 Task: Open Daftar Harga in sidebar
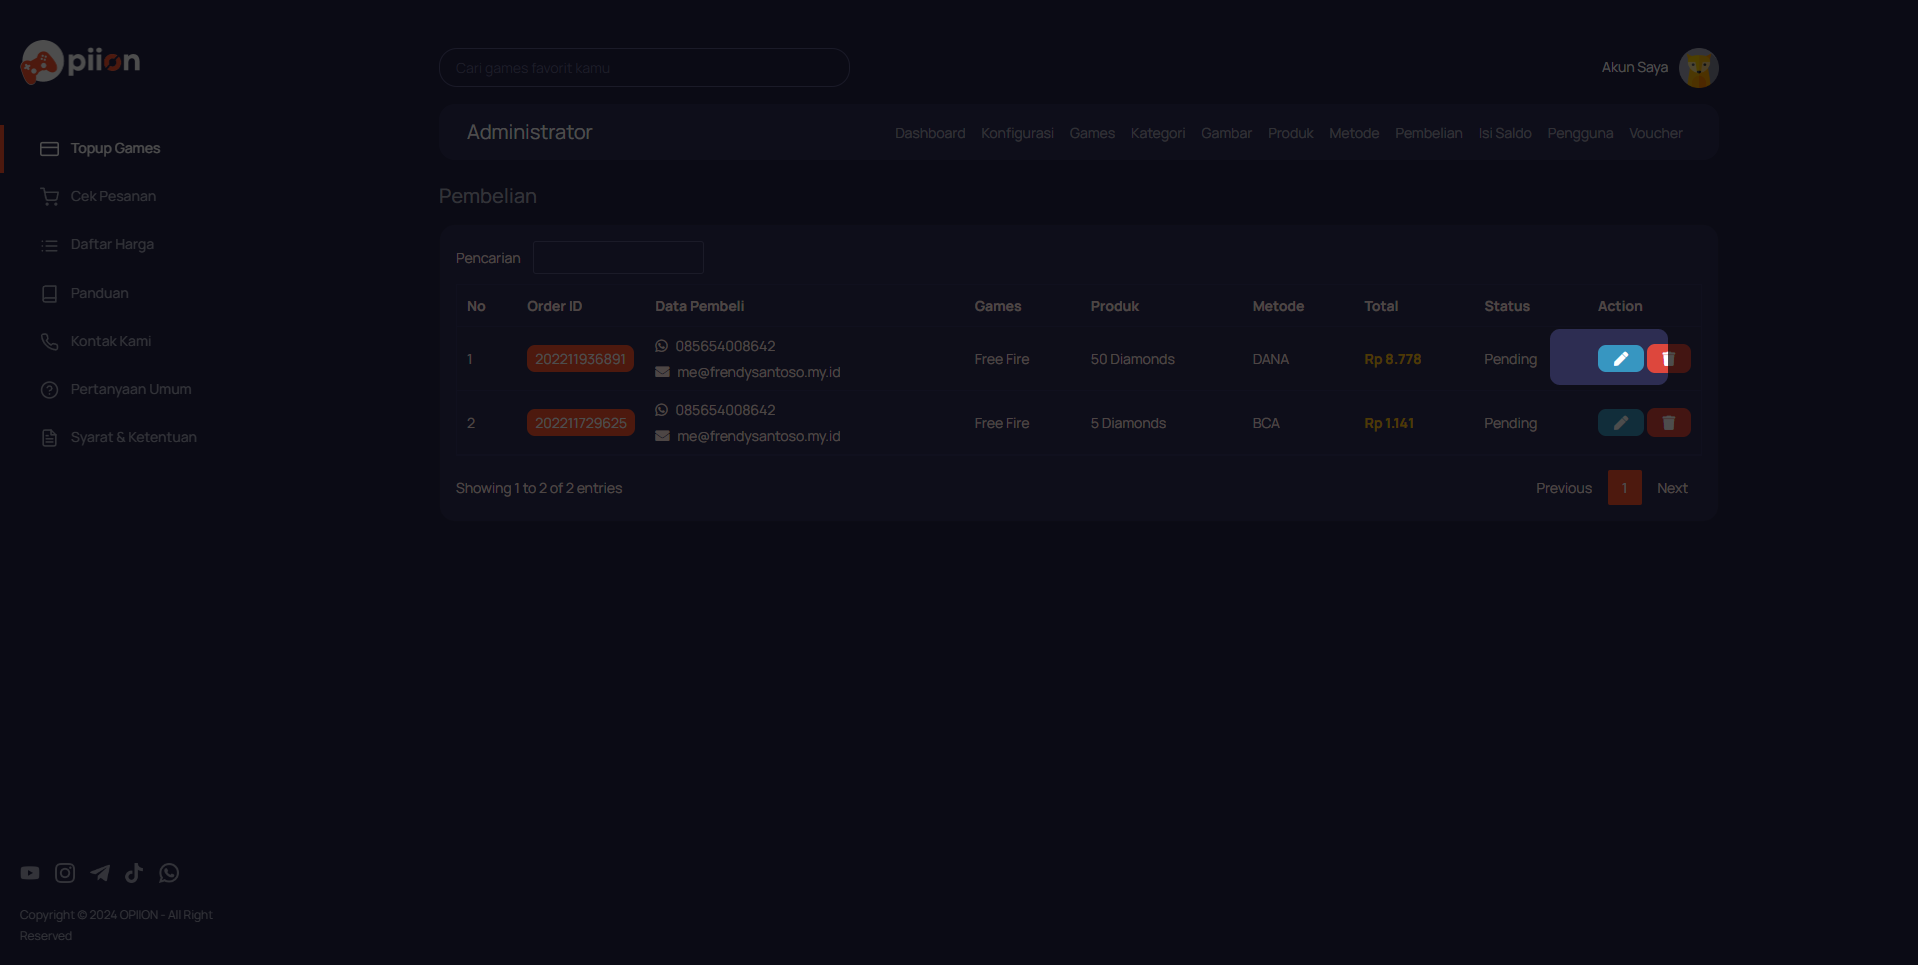112,244
